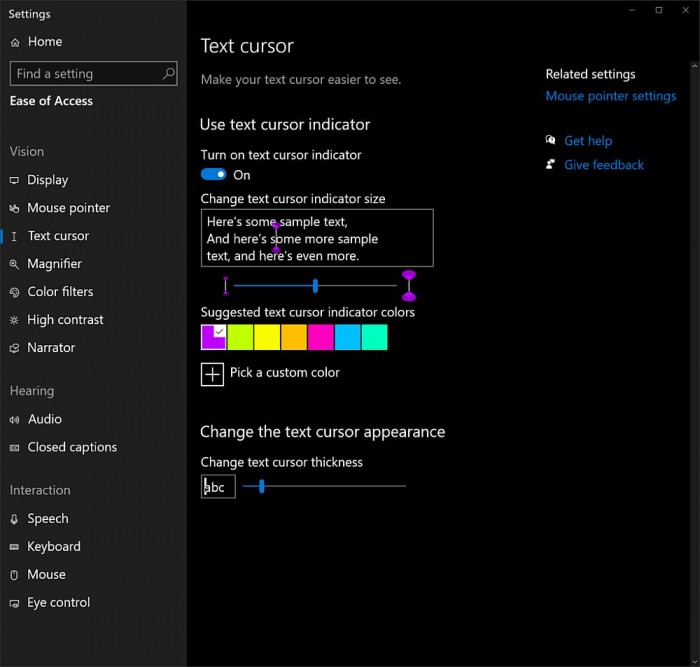This screenshot has height=667, width=700.
Task: Select the Narrator icon
Action: (x=15, y=348)
